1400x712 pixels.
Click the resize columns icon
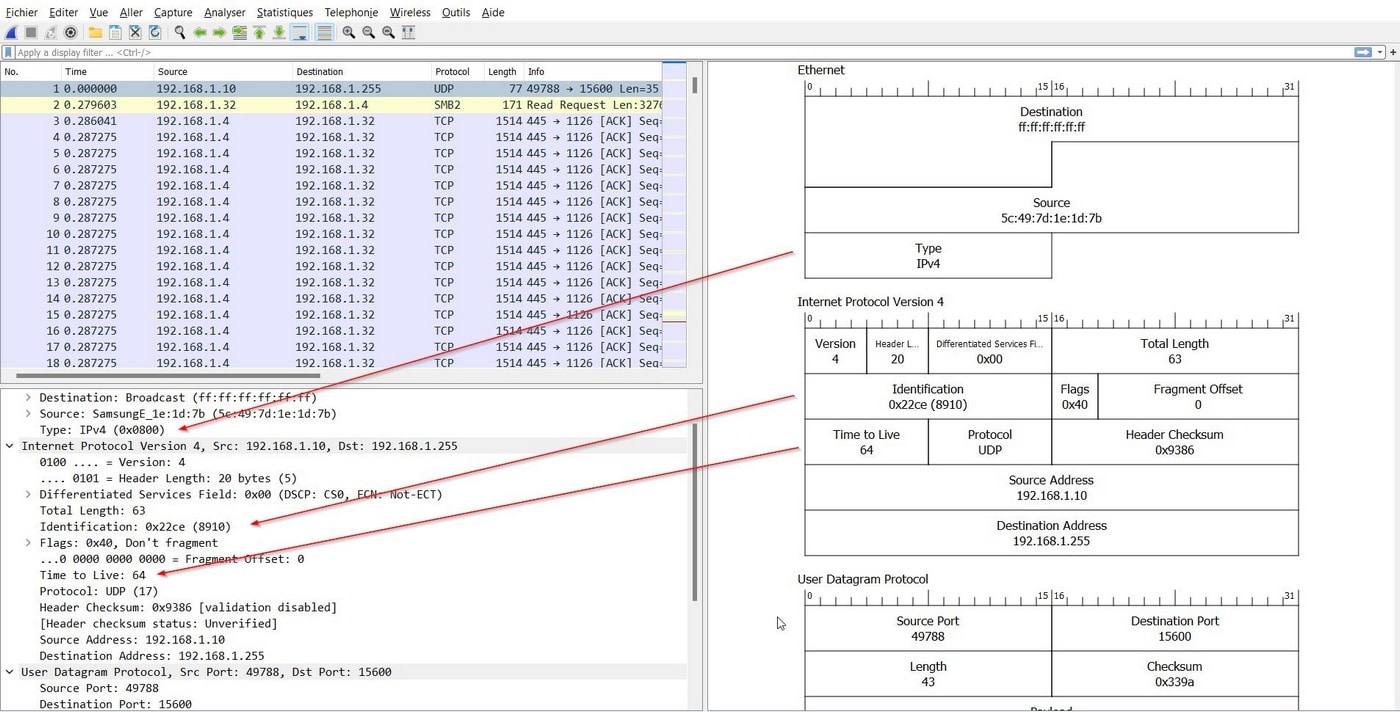(408, 33)
